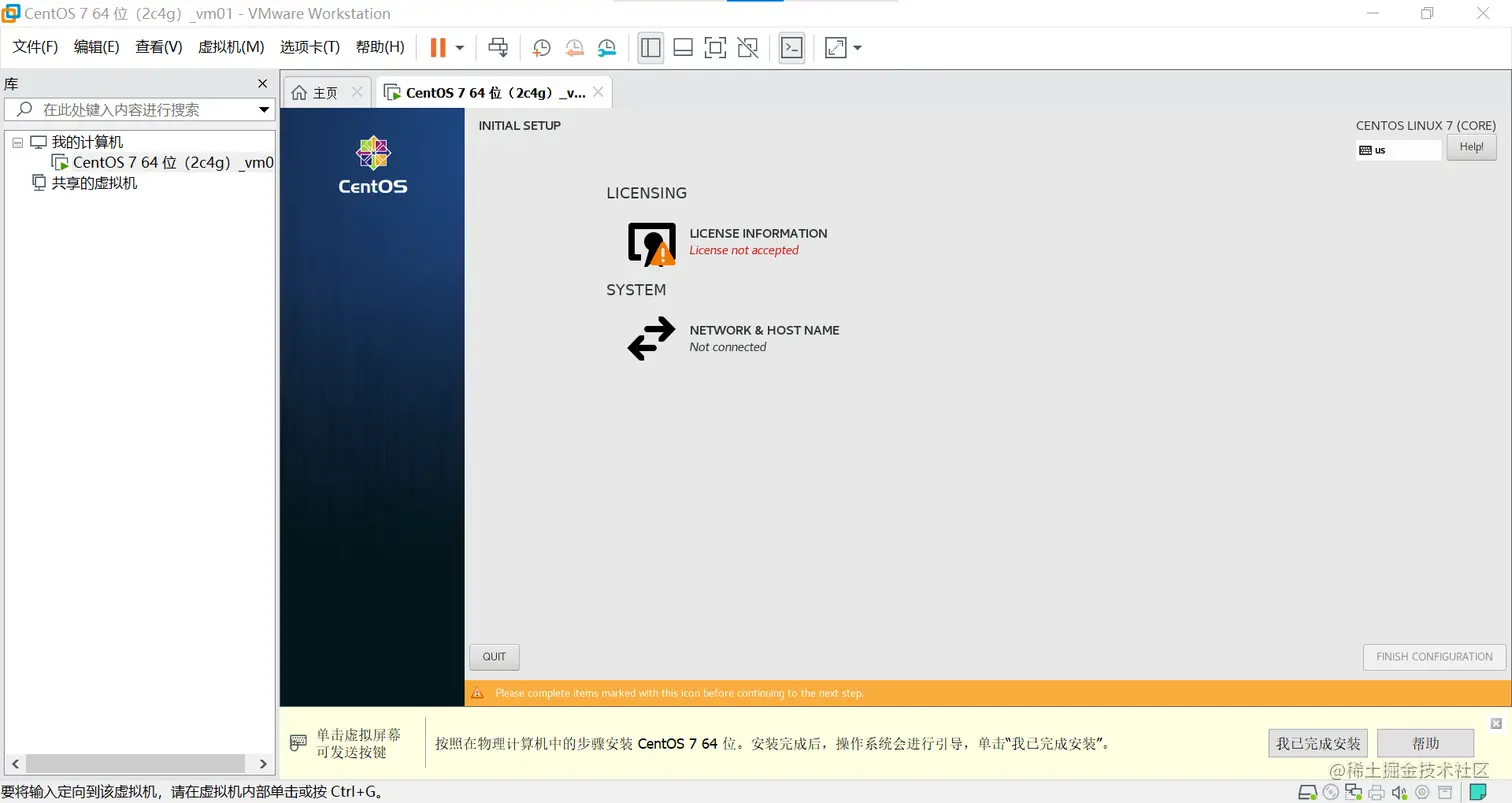This screenshot has width=1512, height=803.
Task: Toggle Unity mode icon in toolbar
Action: pyautogui.click(x=747, y=47)
